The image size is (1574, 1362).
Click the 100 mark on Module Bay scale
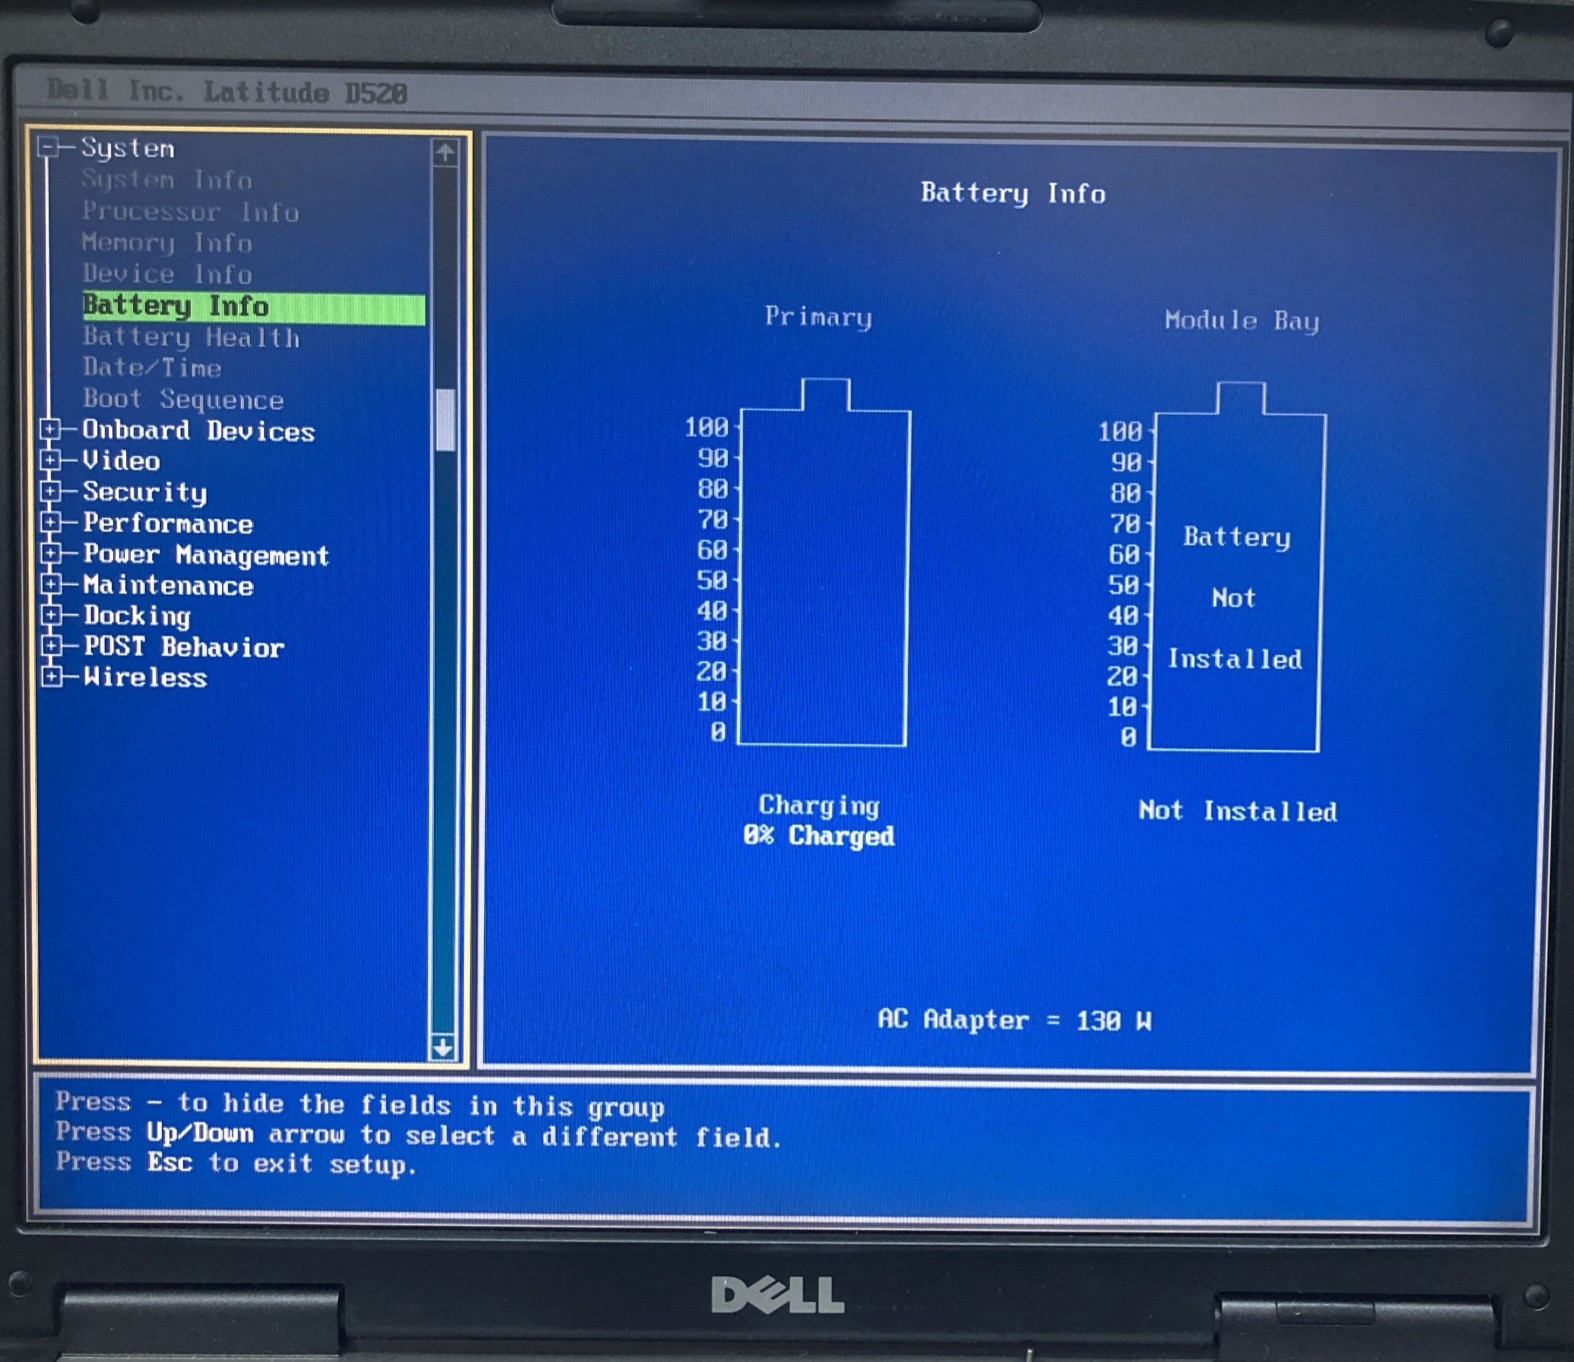click(x=1120, y=431)
